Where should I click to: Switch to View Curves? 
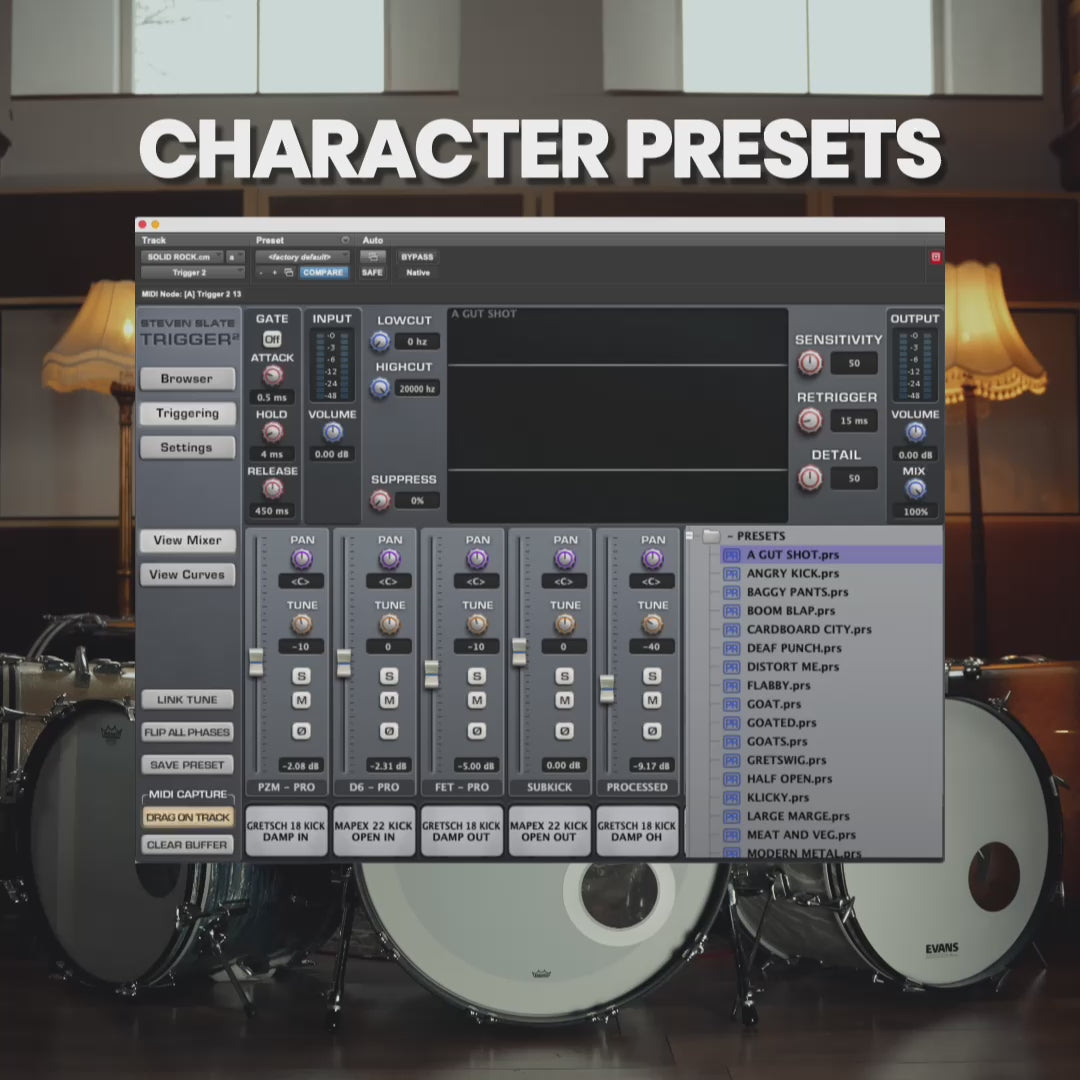[x=187, y=574]
